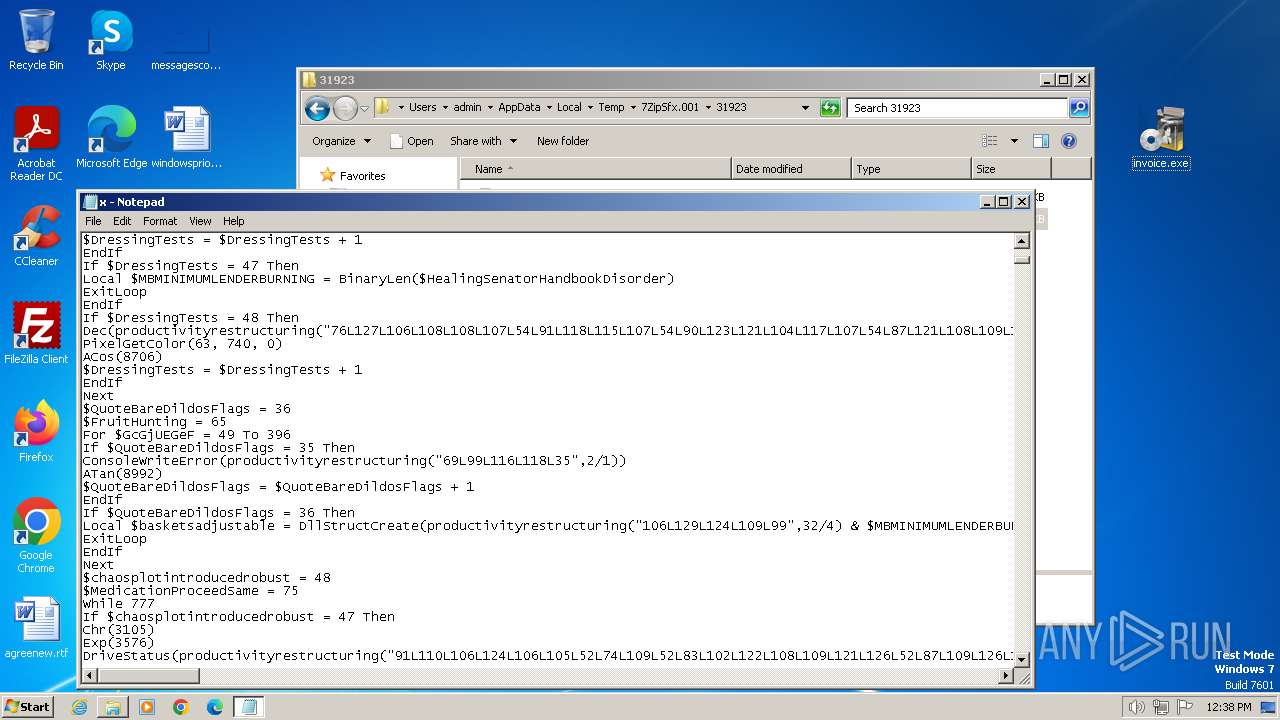Open the Skype desktop shortcut
Image resolution: width=1280 pixels, height=720 pixels.
tap(110, 40)
